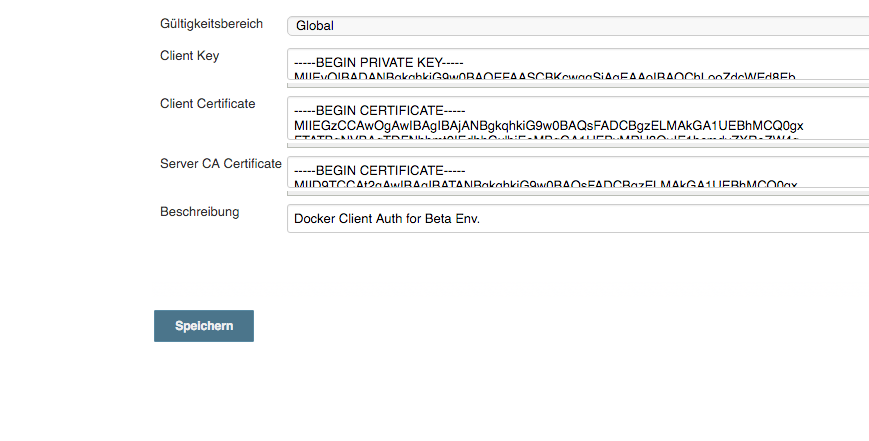Grab the resize bar below Client Key
869x441 pixels.
tap(577, 84)
